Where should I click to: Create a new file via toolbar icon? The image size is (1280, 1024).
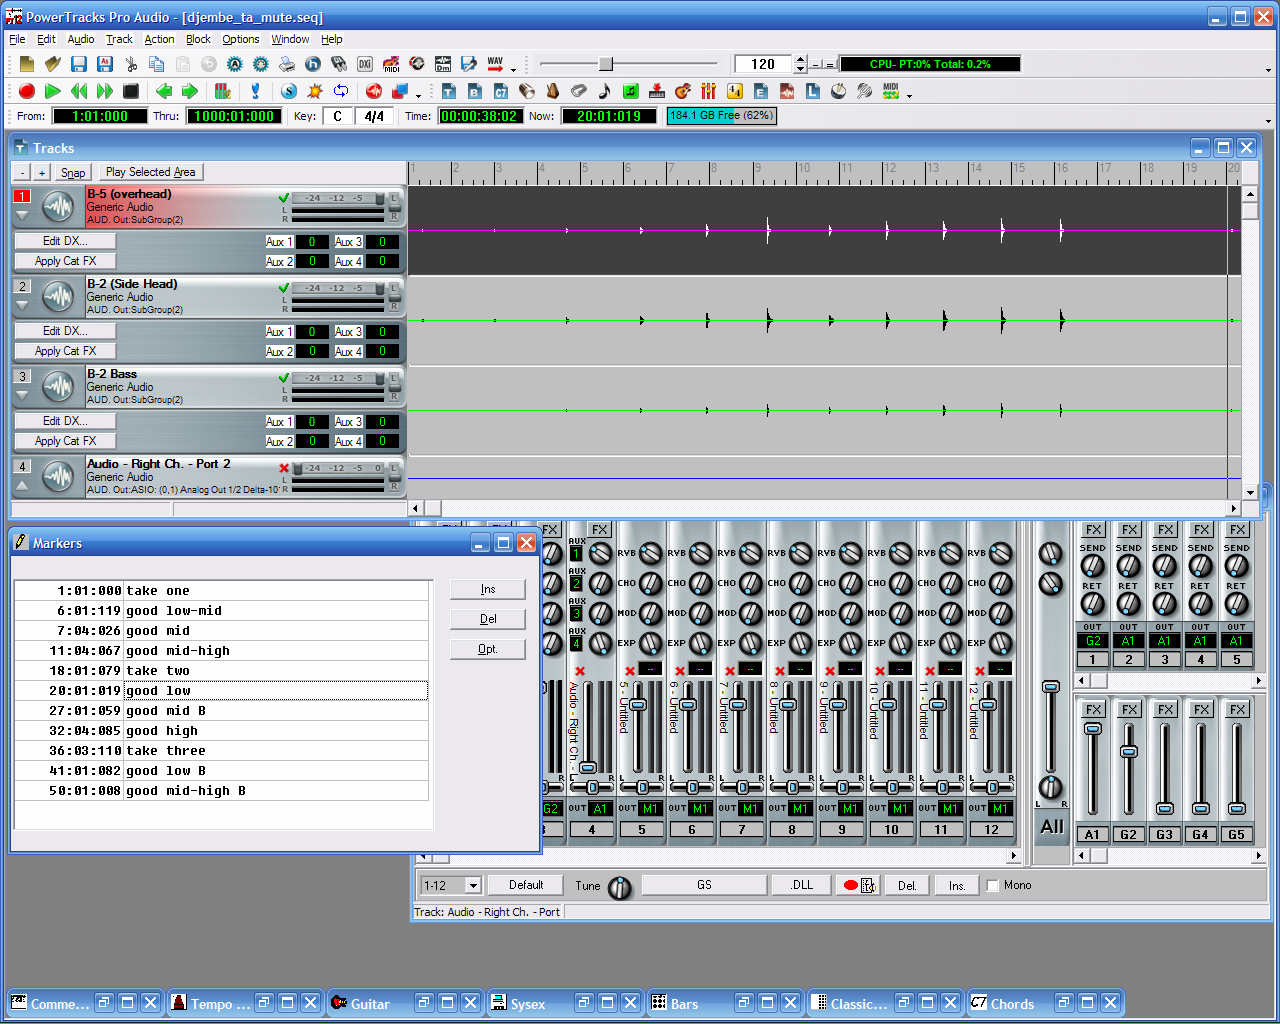point(26,64)
